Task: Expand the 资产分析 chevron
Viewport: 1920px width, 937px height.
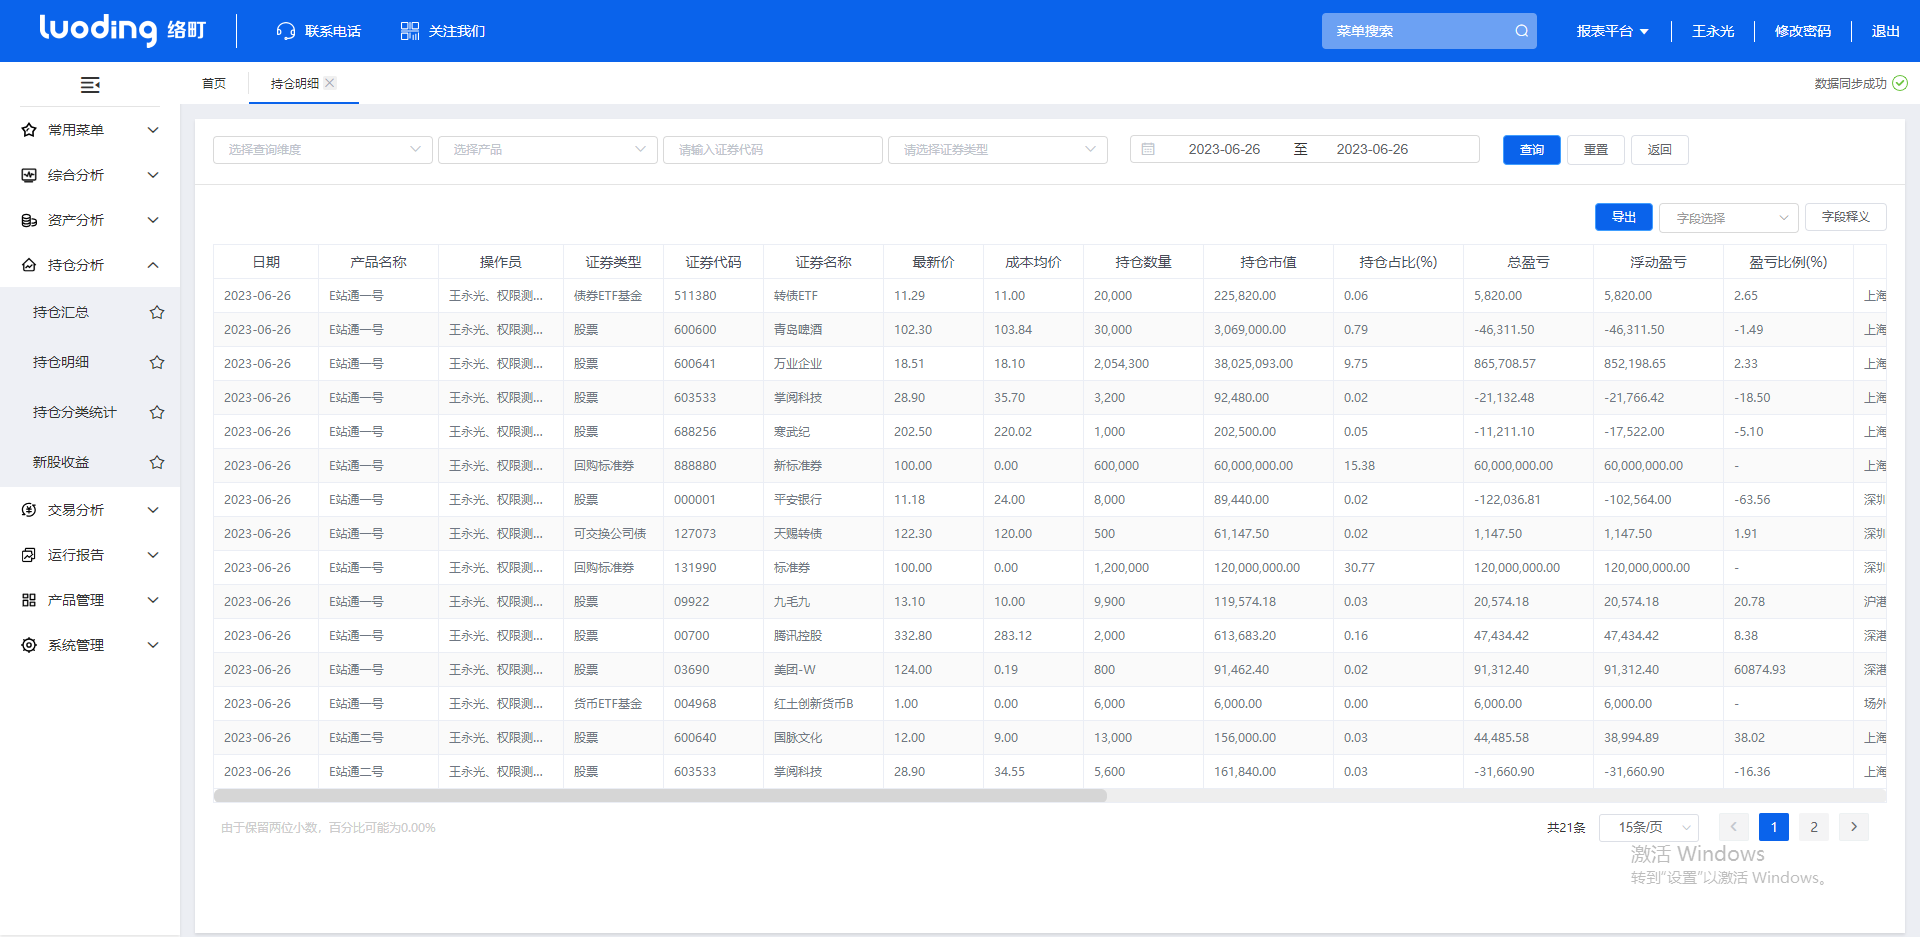Action: tap(153, 220)
